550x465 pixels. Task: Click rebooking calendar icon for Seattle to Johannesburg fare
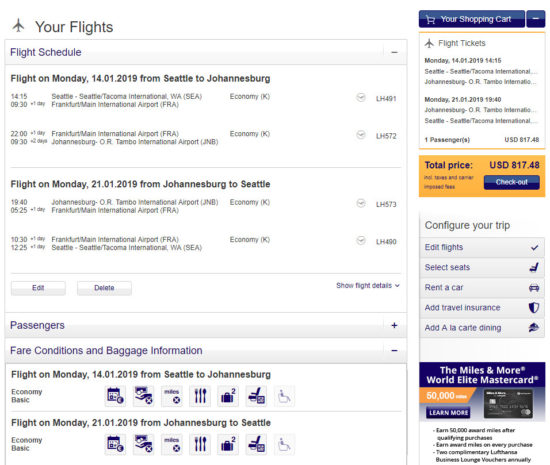(x=115, y=396)
